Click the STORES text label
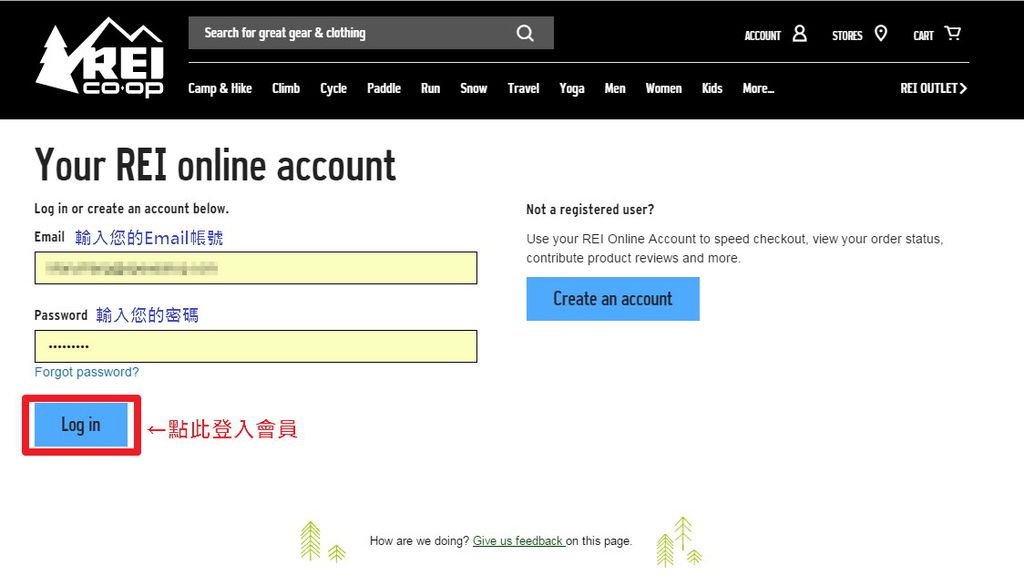The width and height of the screenshot is (1024, 586). [x=847, y=35]
